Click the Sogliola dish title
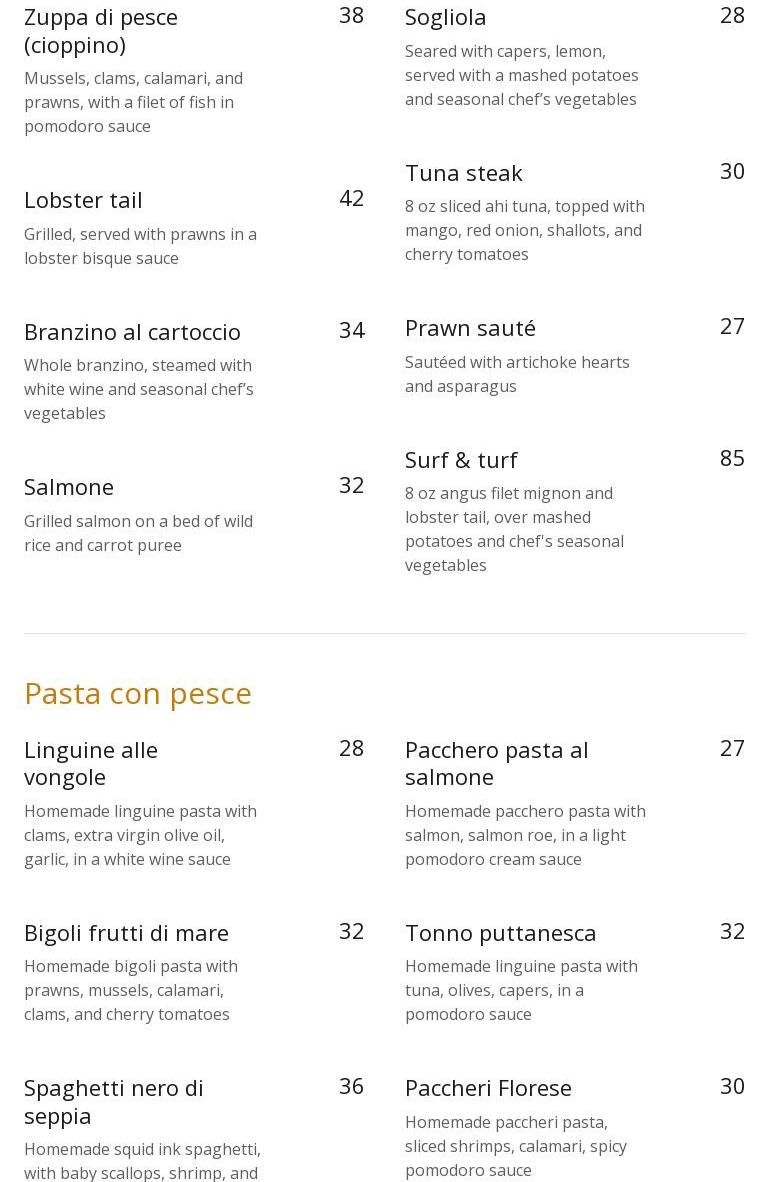Screen dimensions: 770x1182 tap(445, 17)
